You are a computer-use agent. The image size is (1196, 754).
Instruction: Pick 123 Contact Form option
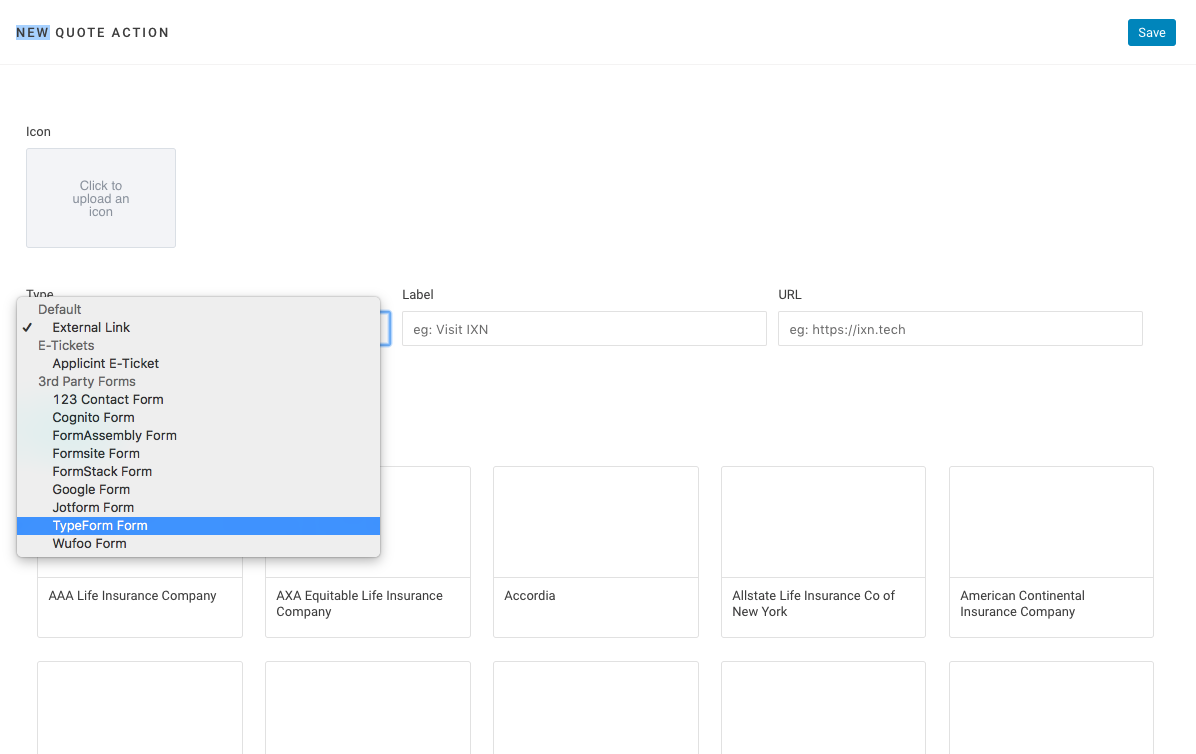198,399
